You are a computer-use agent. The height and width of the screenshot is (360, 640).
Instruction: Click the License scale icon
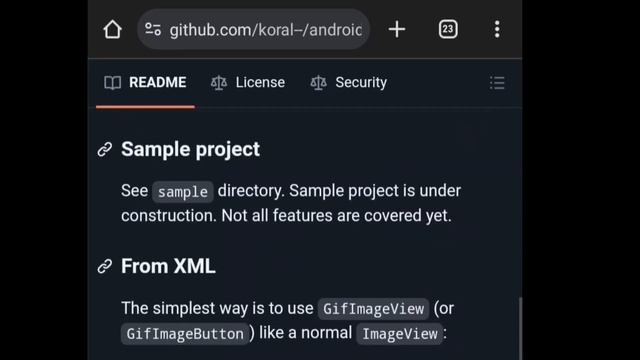219,82
